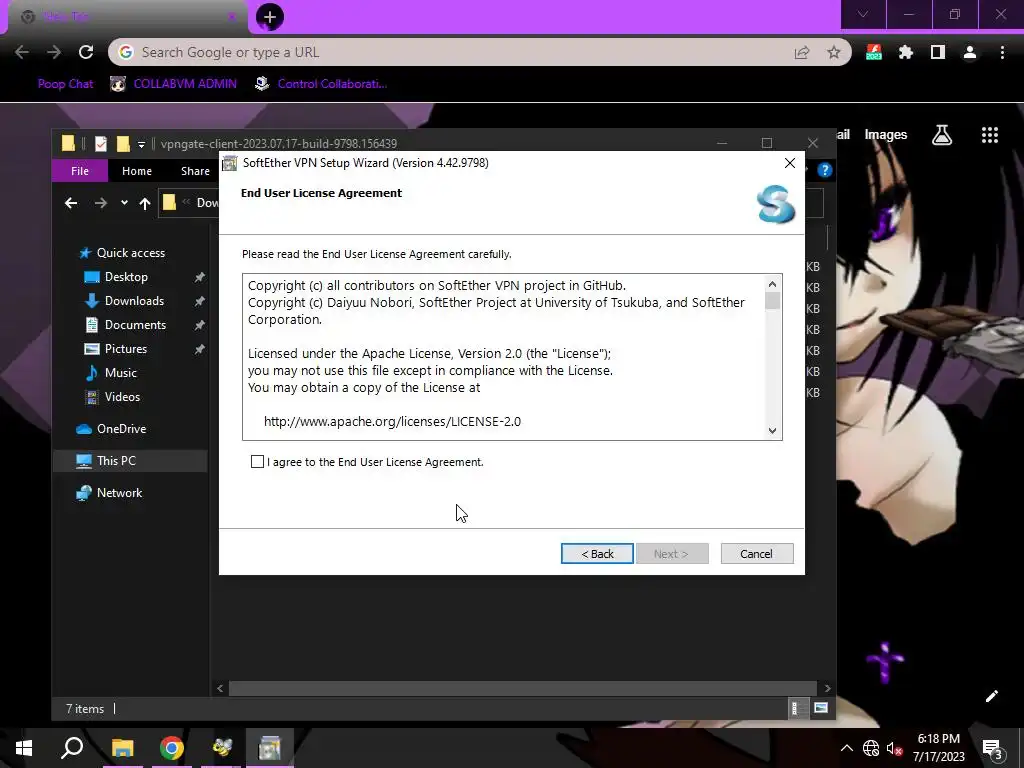Reload the page in Chrome

pyautogui.click(x=86, y=52)
